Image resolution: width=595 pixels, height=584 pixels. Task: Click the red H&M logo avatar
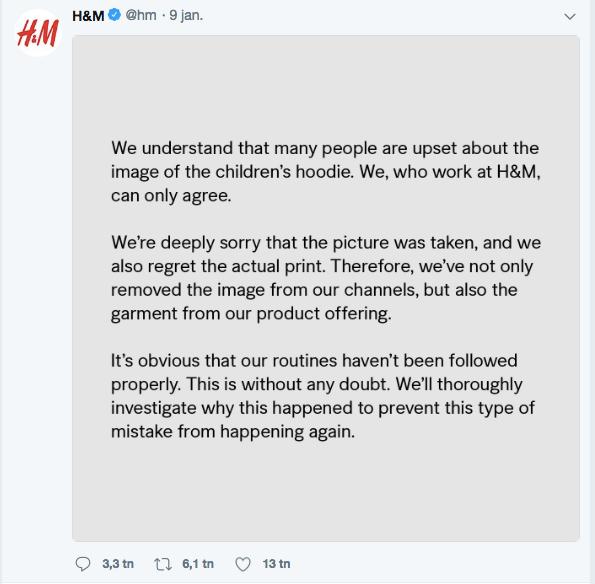(x=38, y=33)
